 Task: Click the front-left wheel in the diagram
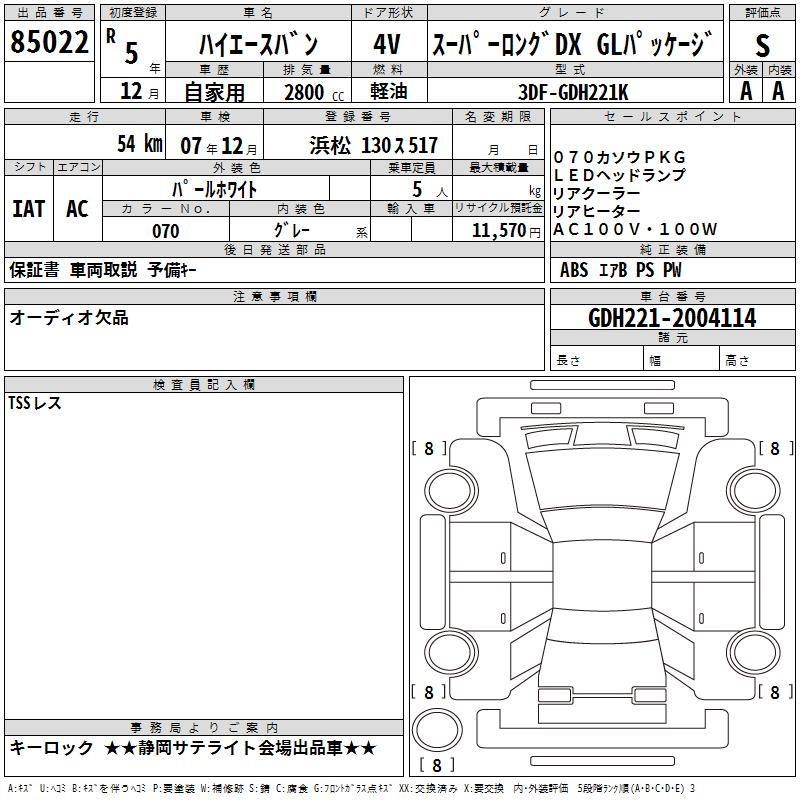click(x=450, y=491)
